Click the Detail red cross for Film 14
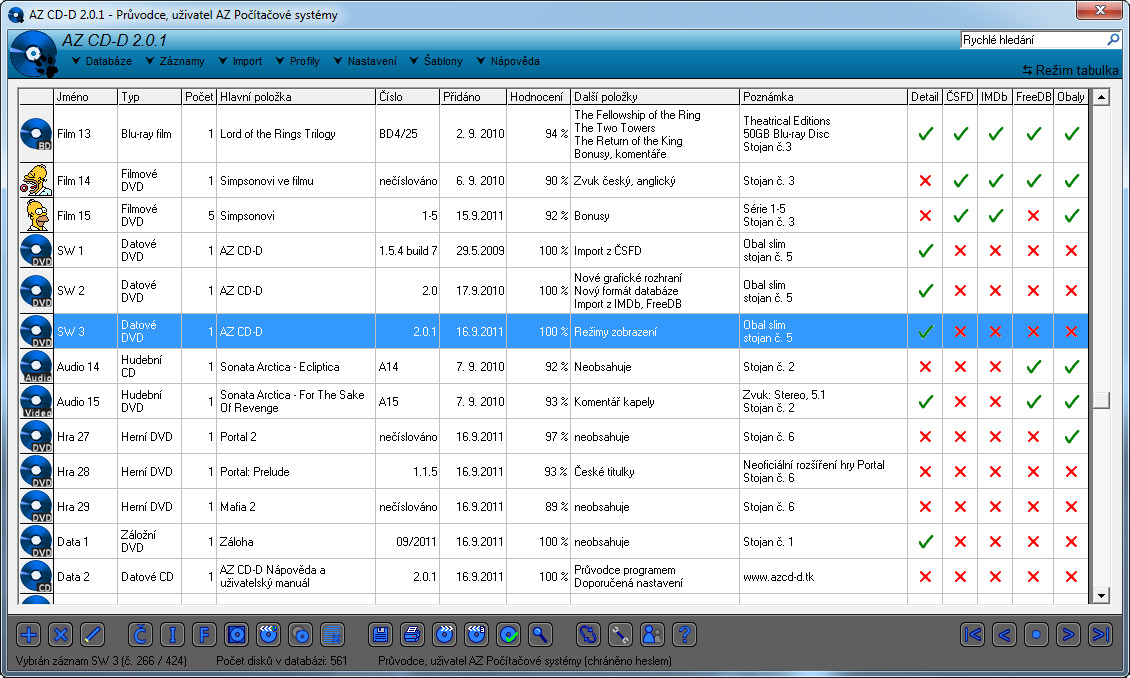 pos(925,181)
